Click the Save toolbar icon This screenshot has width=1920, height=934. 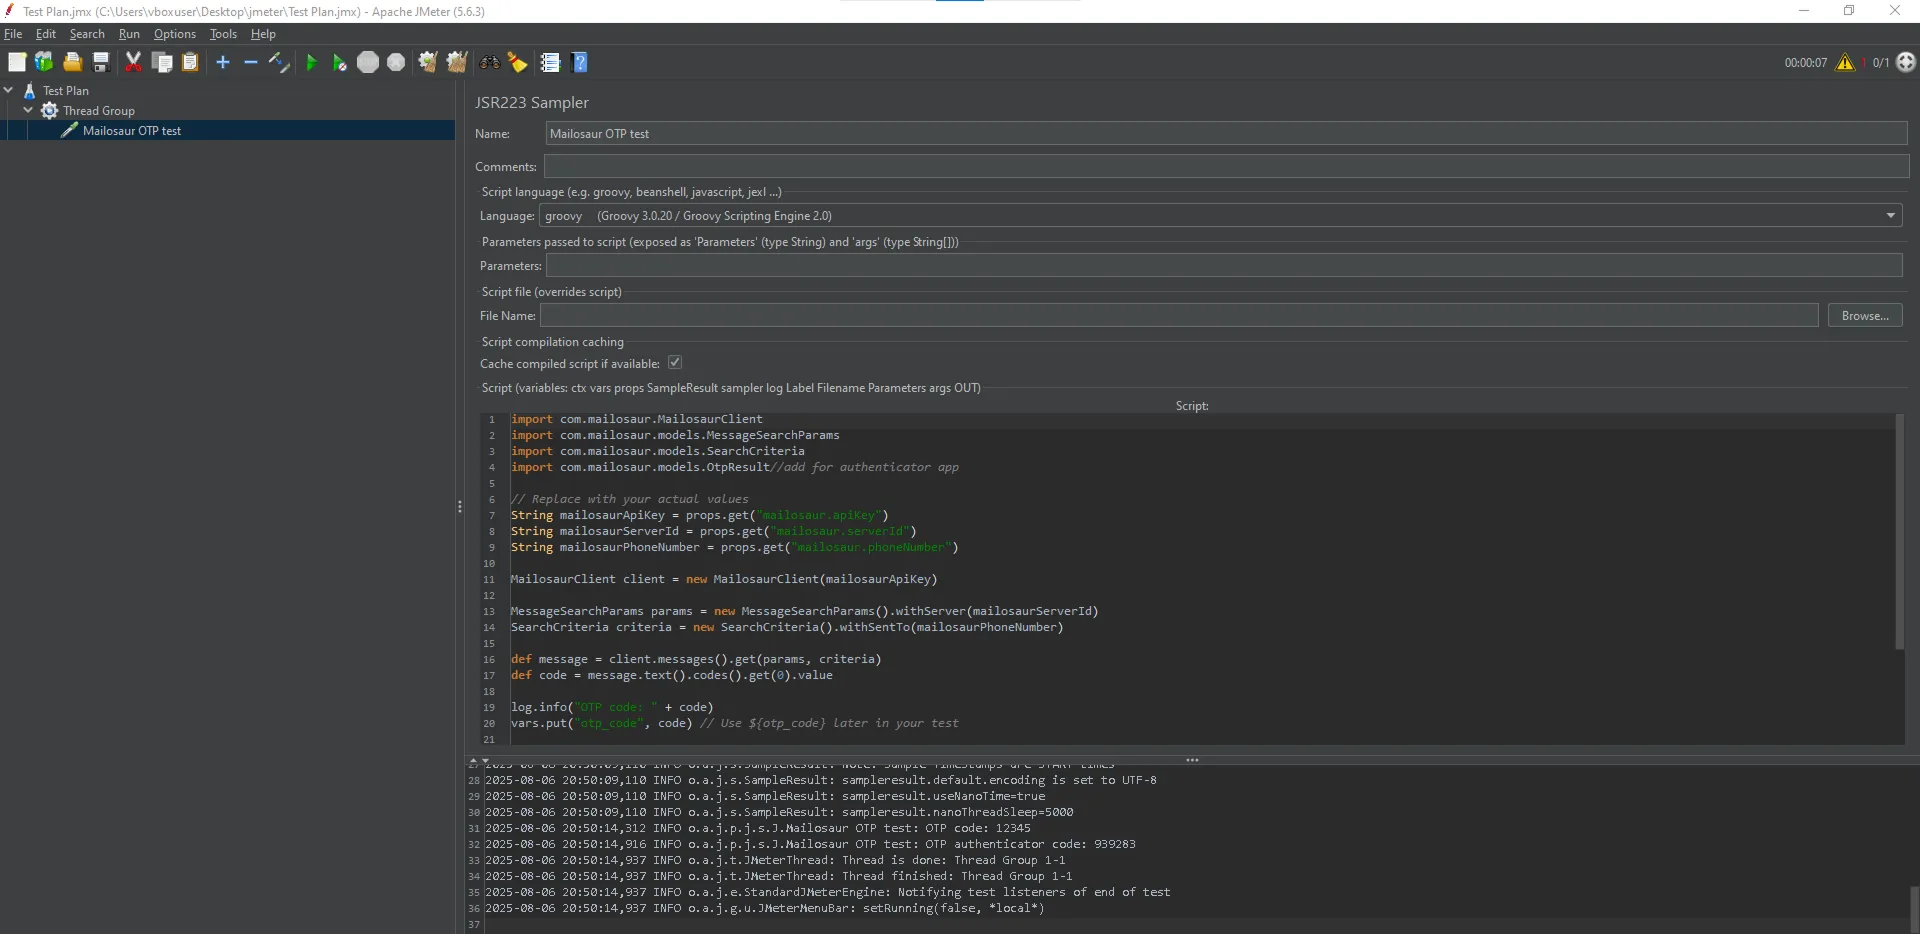point(100,62)
